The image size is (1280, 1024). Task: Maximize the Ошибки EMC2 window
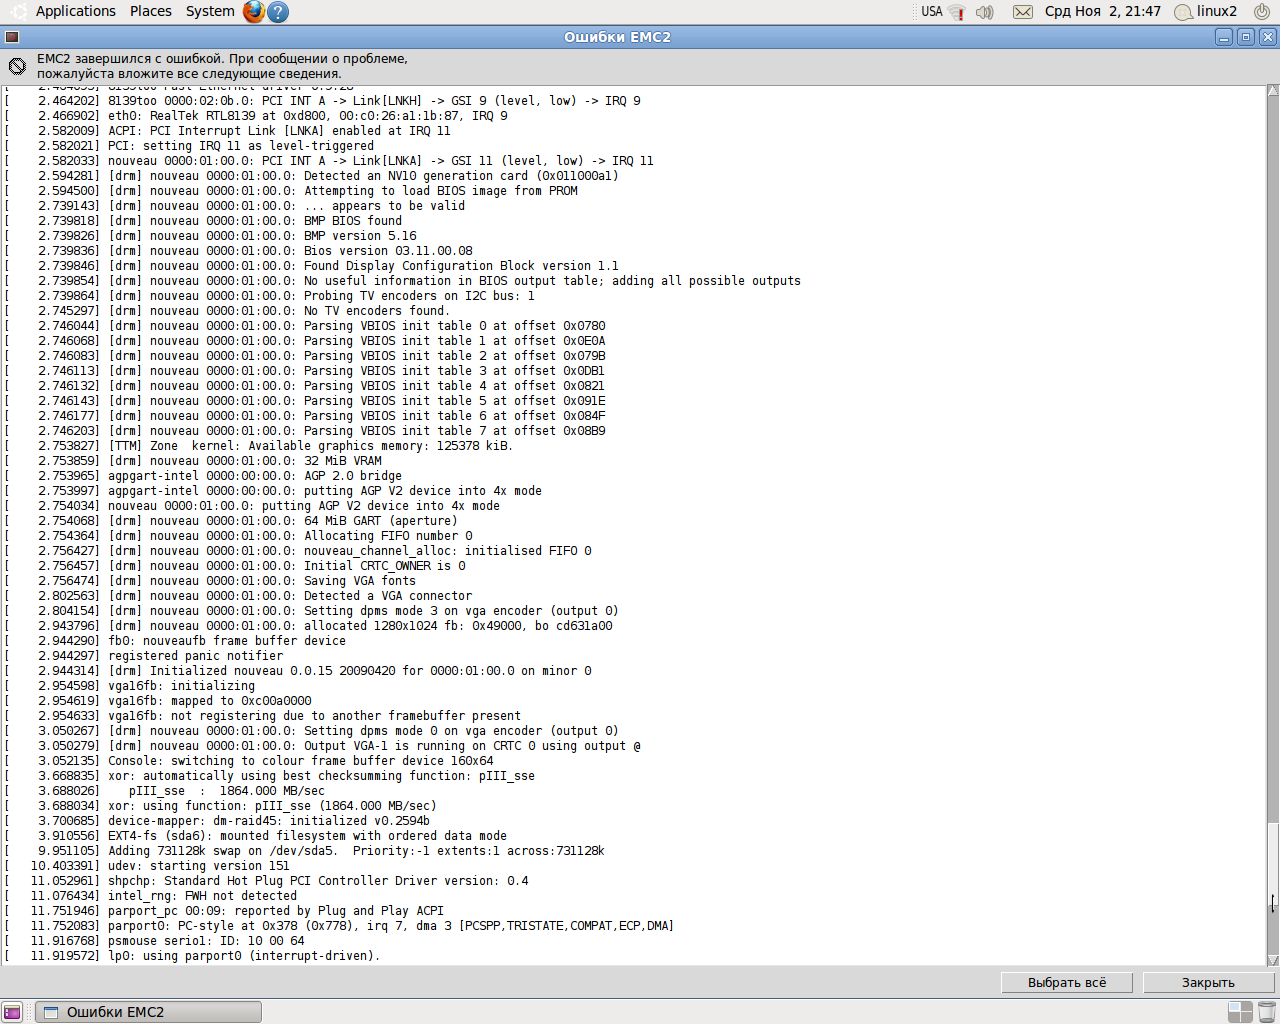(1246, 37)
